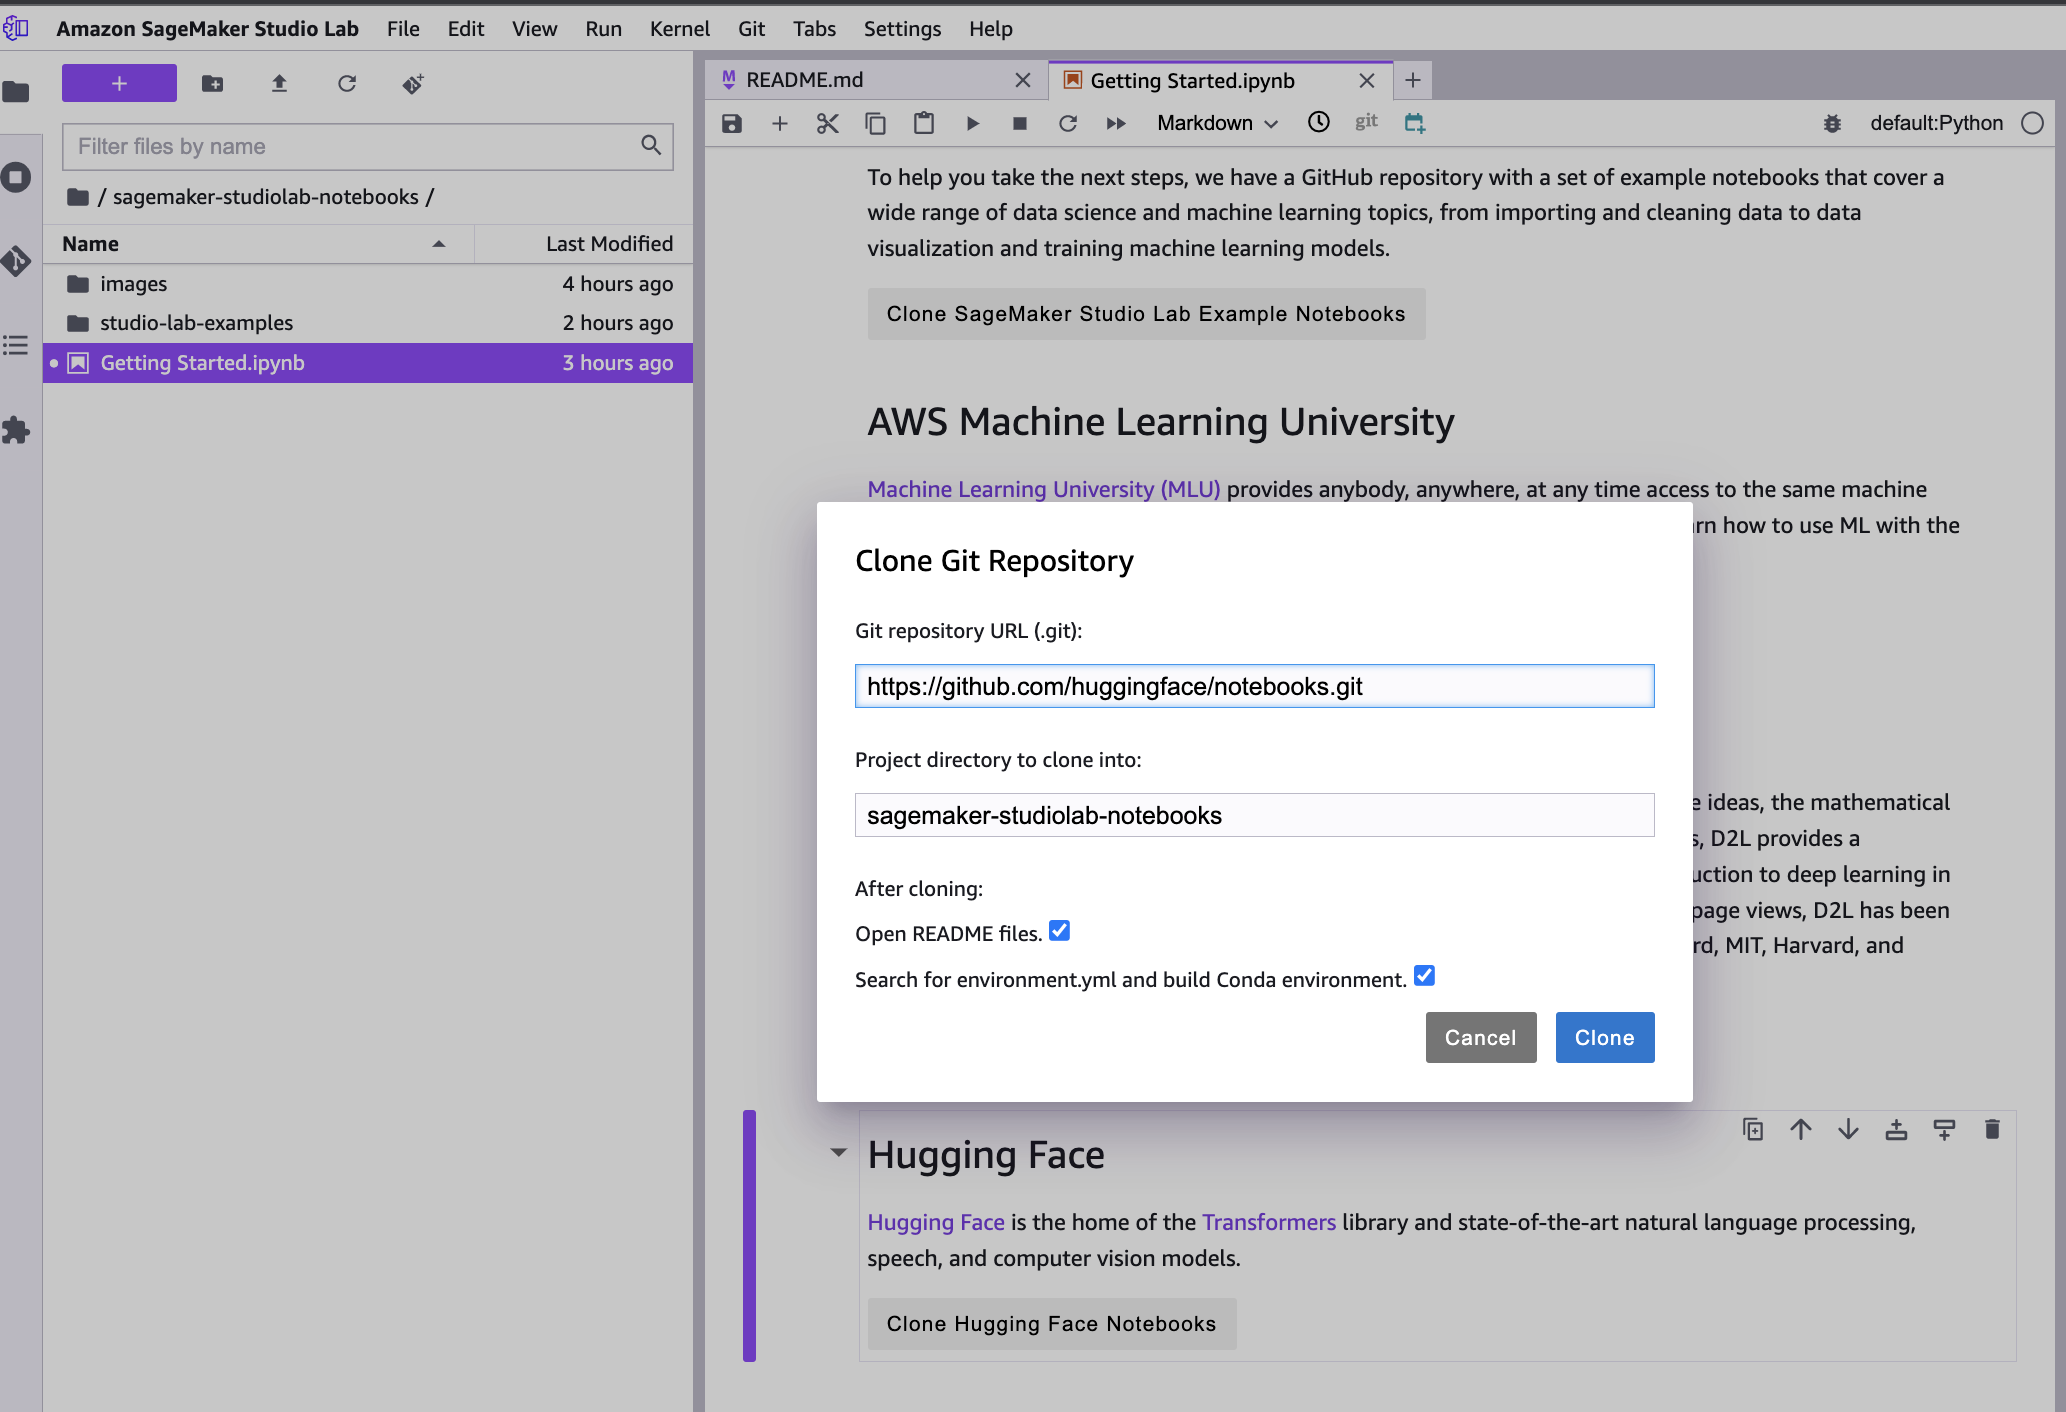Move the Hugging Face cell up
Image resolution: width=2066 pixels, height=1412 pixels.
tap(1801, 1129)
